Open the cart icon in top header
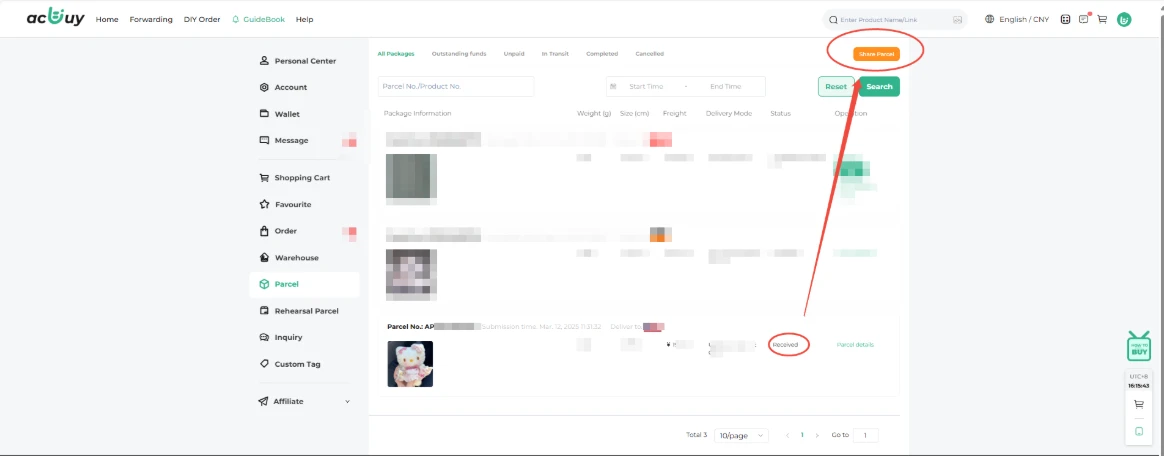The width and height of the screenshot is (1164, 456). pos(1102,19)
